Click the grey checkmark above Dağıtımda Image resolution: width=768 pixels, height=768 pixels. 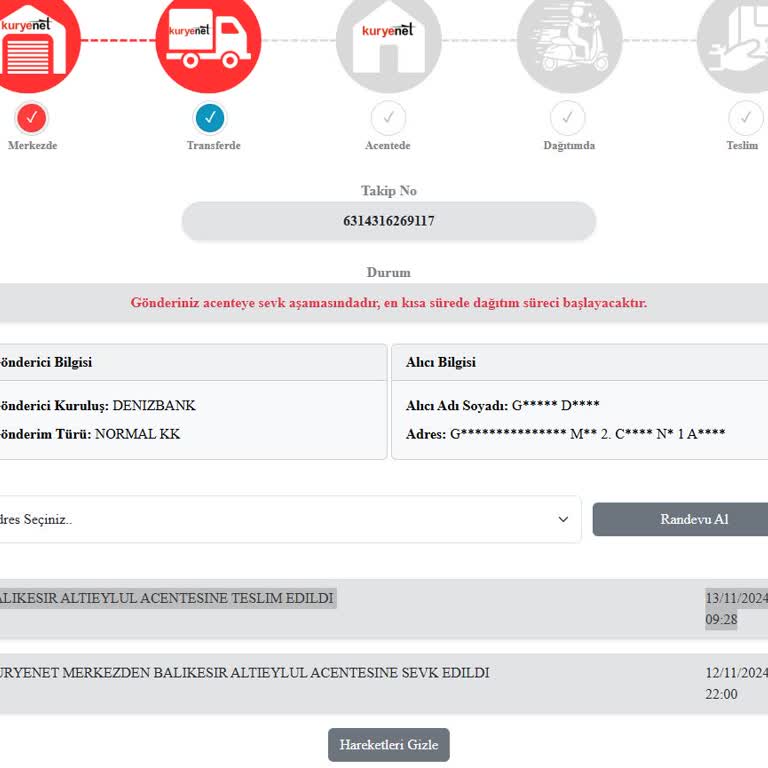pos(567,118)
